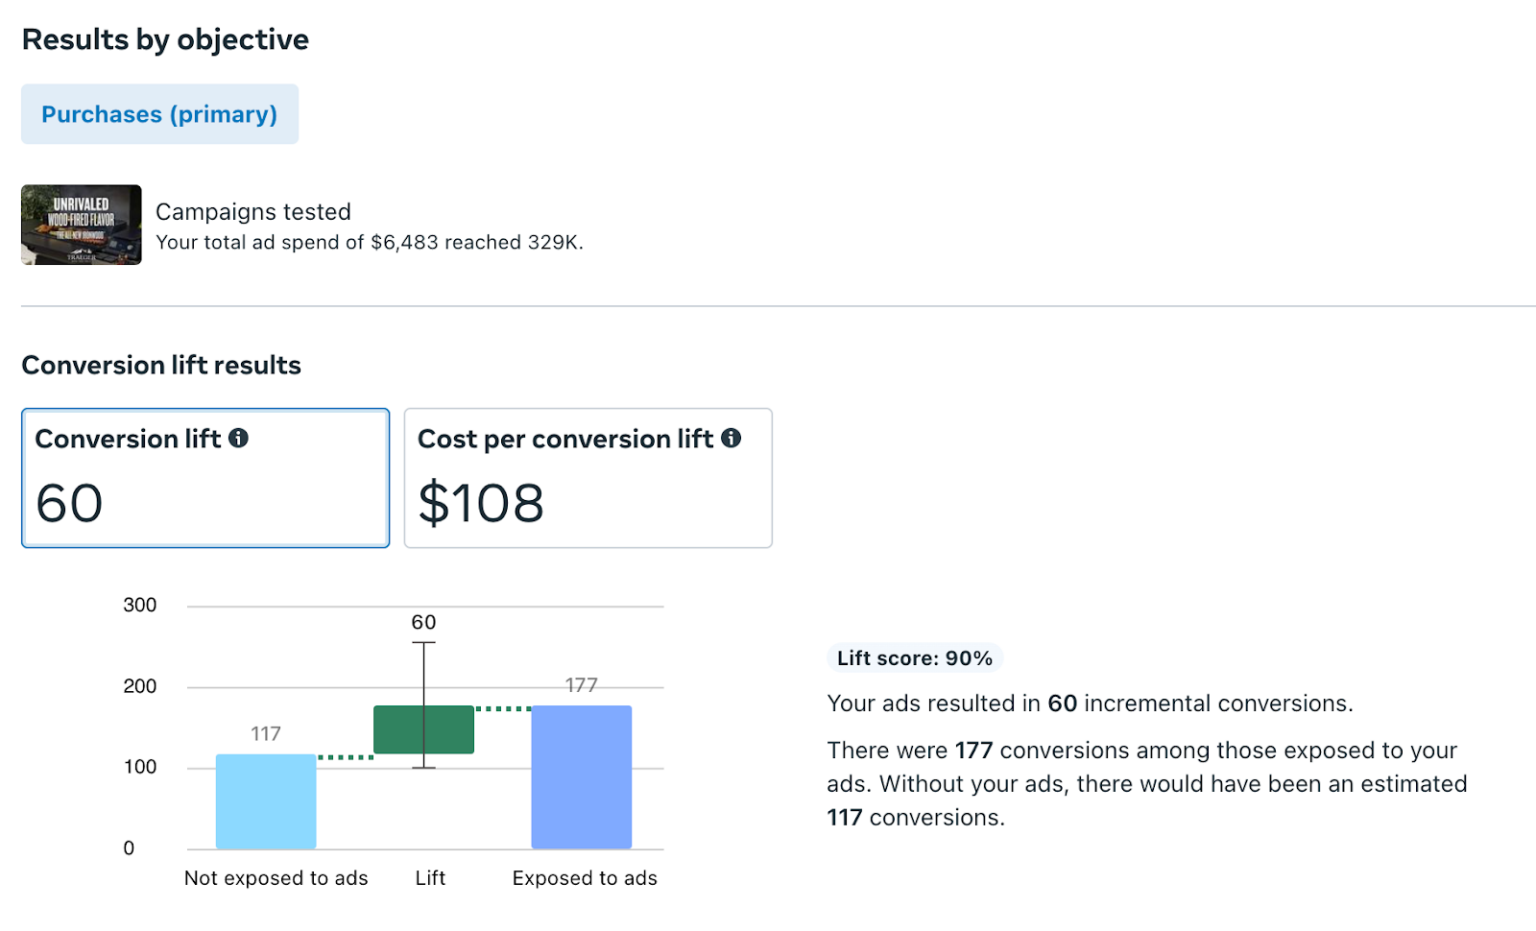This screenshot has width=1536, height=931.
Task: Open the Campaigns tested ad thumbnail
Action: pos(80,224)
